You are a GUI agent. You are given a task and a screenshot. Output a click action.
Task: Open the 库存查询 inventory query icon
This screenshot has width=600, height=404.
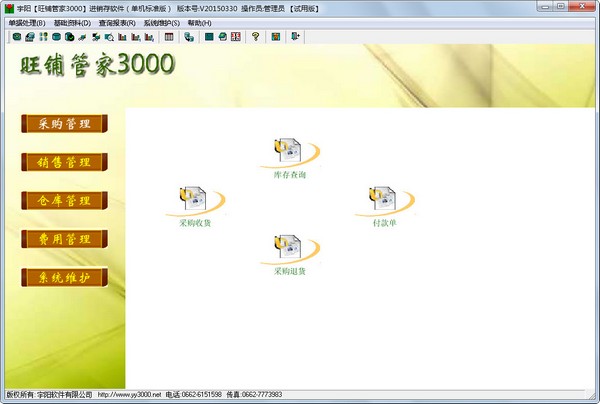(290, 158)
